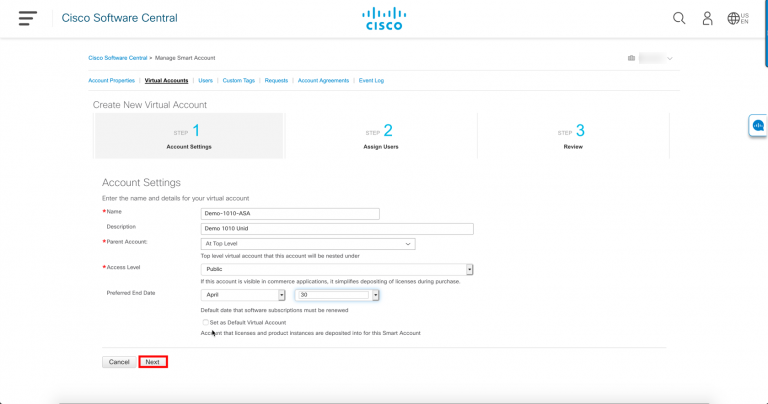
Task: Open the chat assistant bubble icon
Action: coord(758,126)
